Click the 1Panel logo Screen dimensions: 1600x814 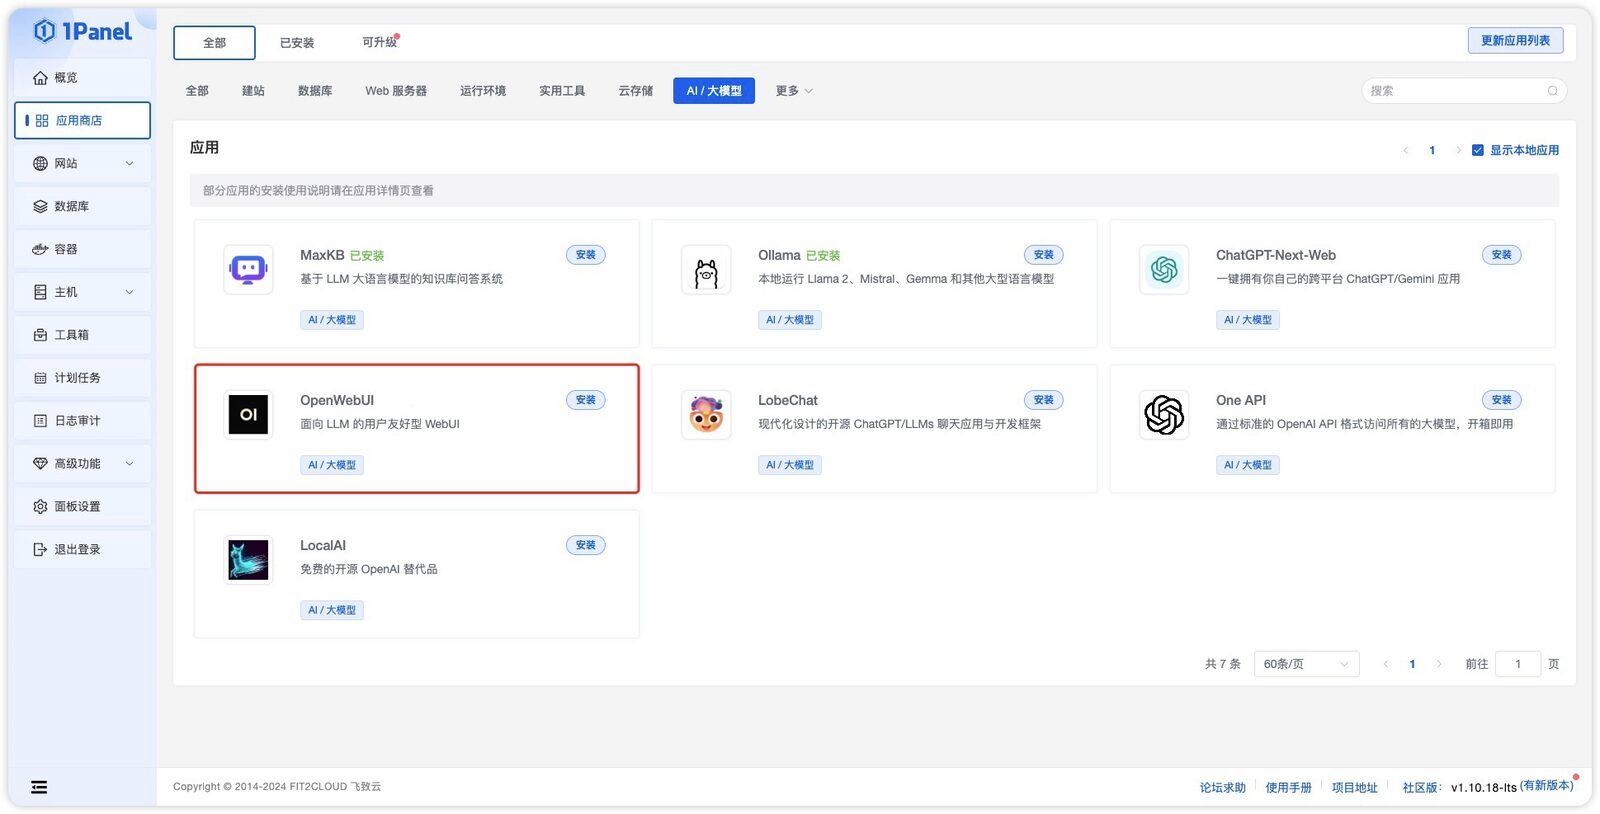click(x=83, y=31)
